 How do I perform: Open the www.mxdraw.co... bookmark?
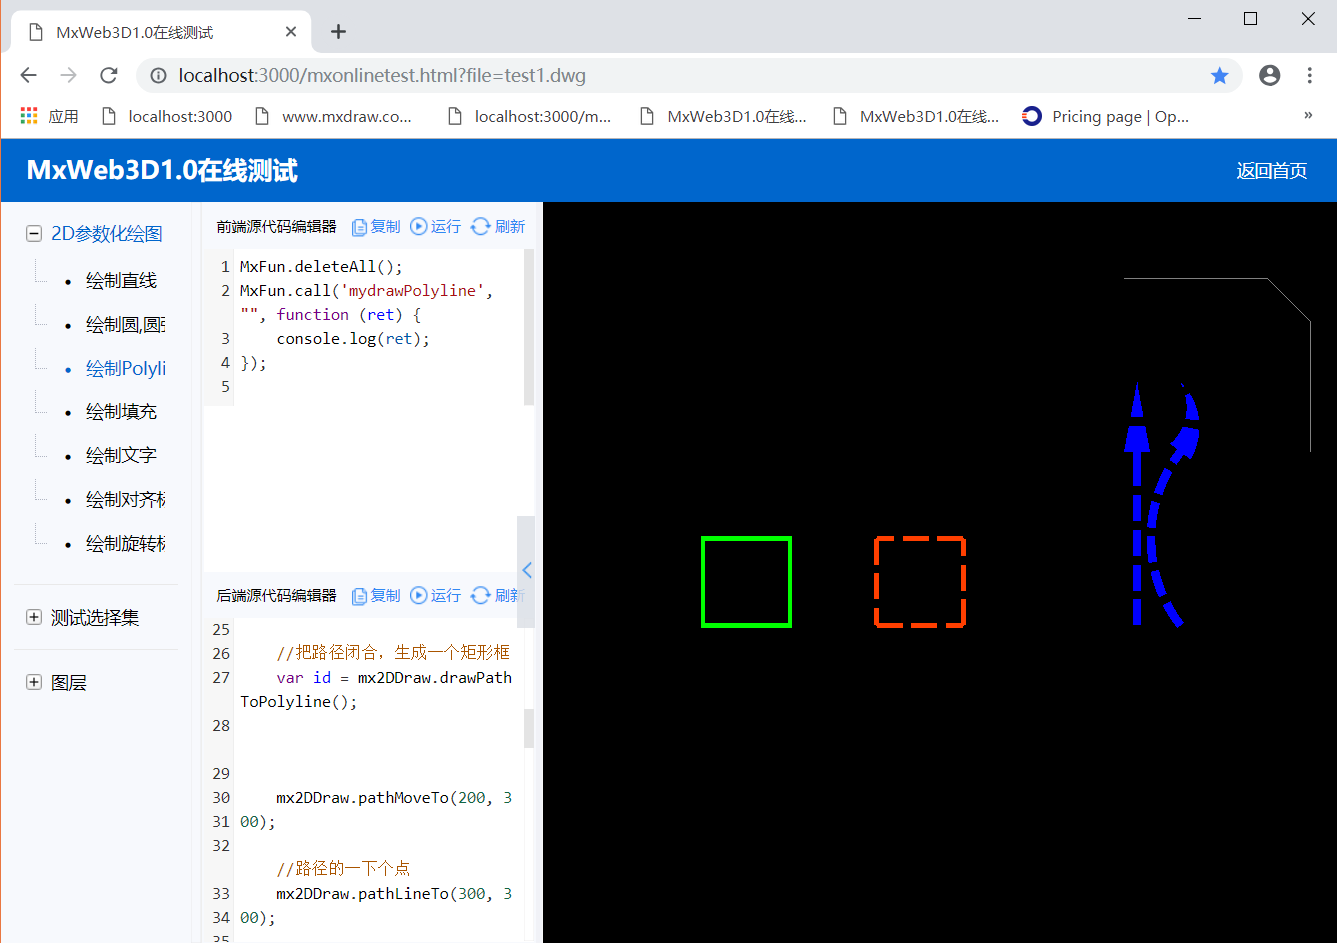(333, 117)
